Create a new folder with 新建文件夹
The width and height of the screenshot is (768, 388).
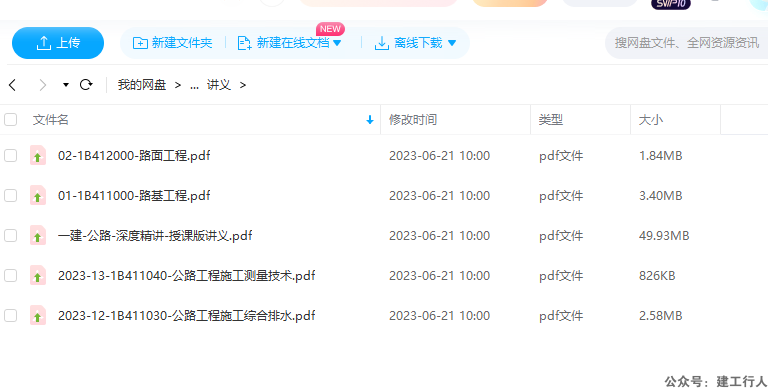(172, 43)
